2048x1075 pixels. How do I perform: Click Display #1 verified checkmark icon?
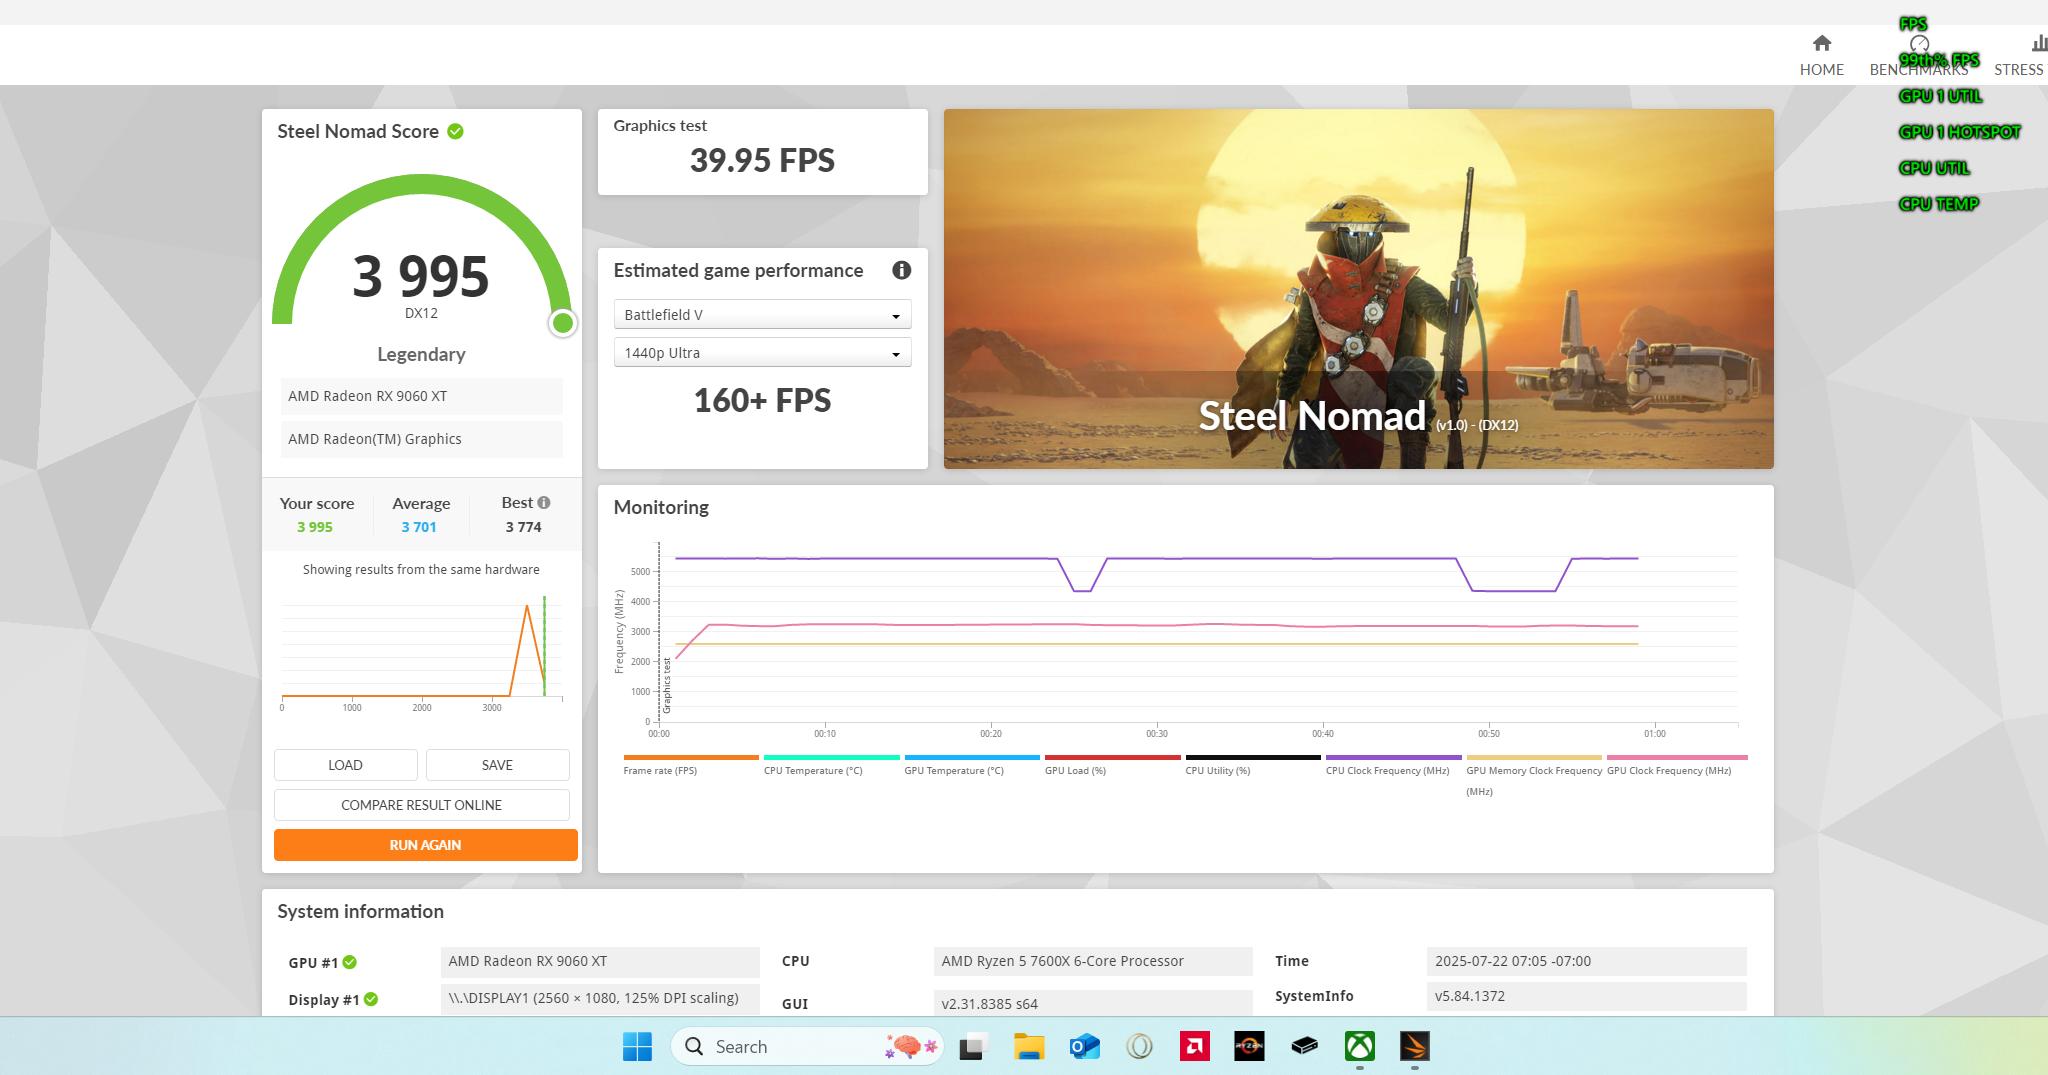(371, 999)
